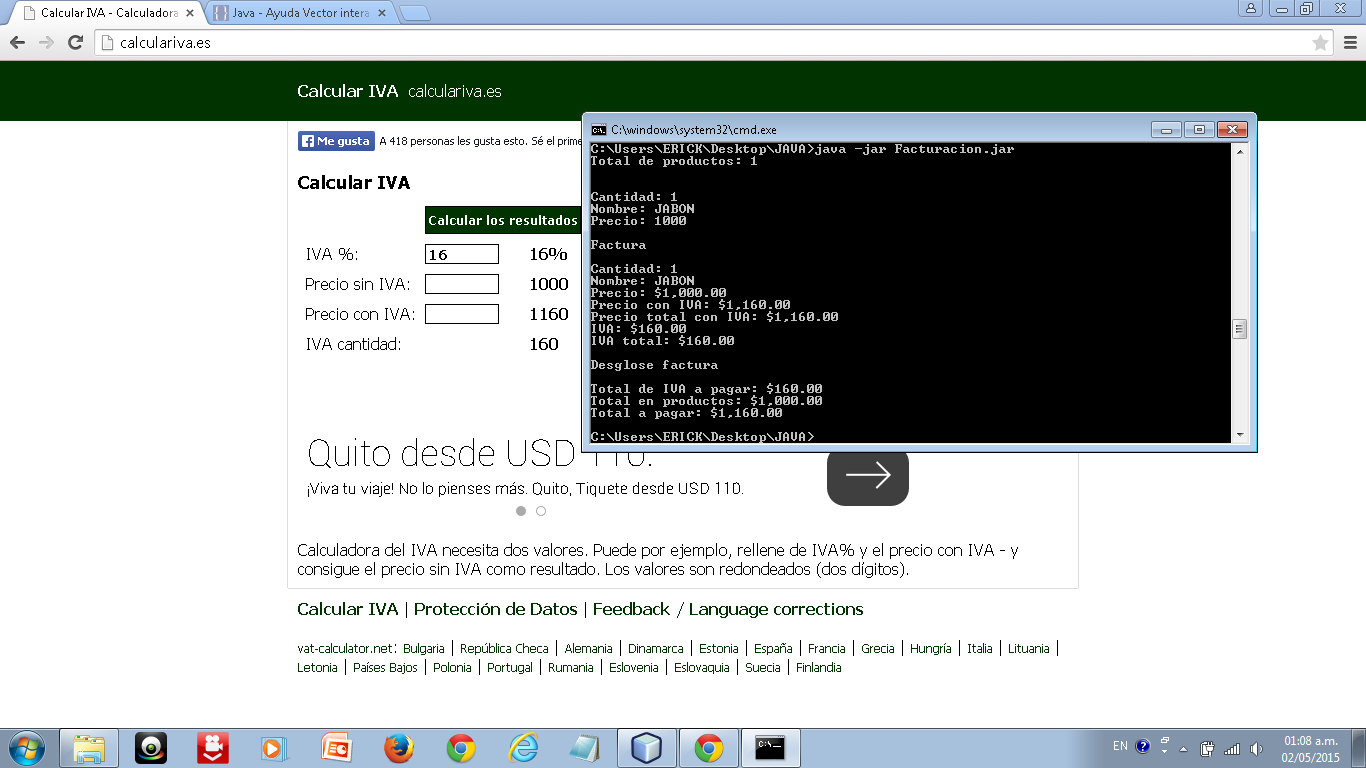Select the first ad carousel dot
Viewport: 1366px width, 768px height.
(521, 511)
